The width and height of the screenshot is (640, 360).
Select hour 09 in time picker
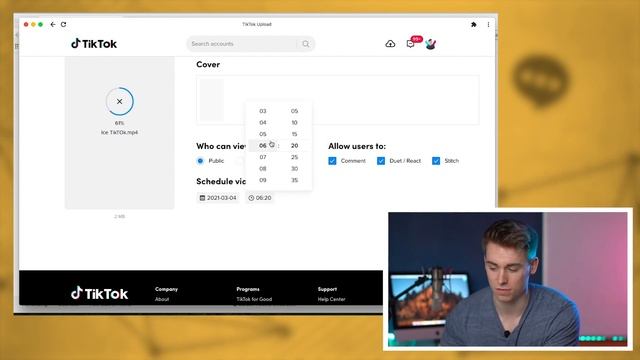[x=263, y=180]
